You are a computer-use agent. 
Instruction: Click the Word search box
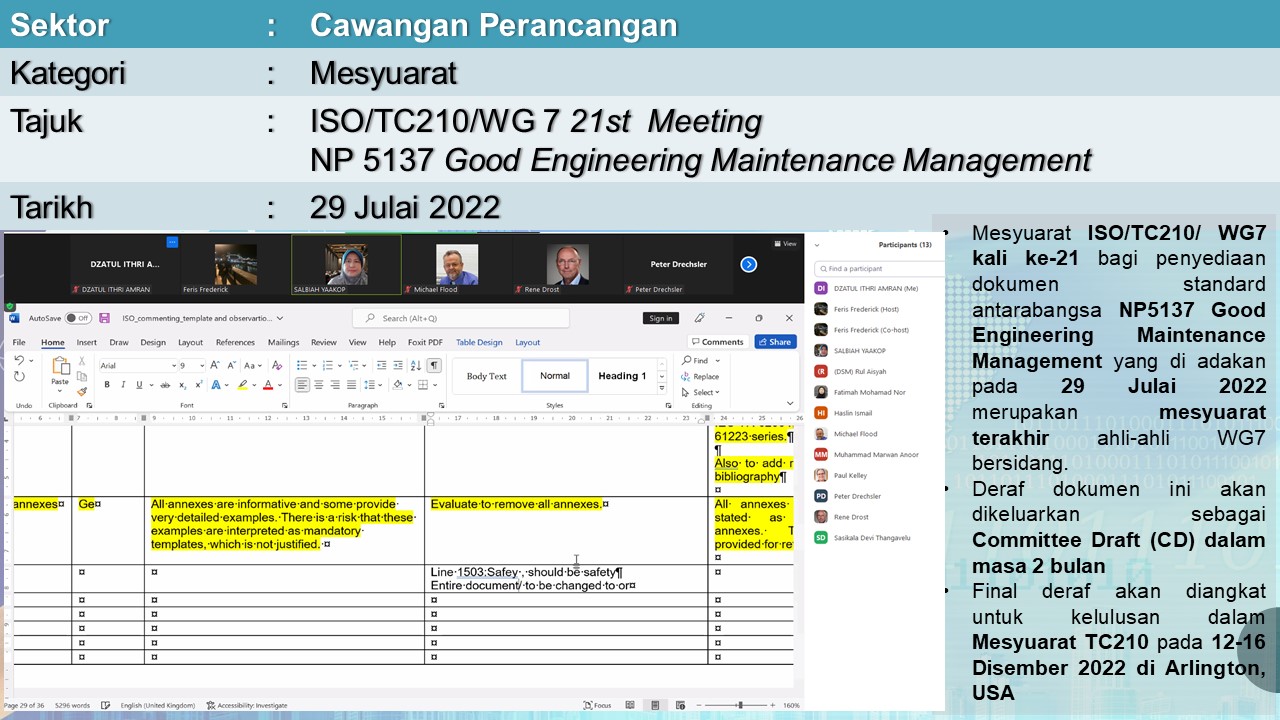(x=460, y=318)
